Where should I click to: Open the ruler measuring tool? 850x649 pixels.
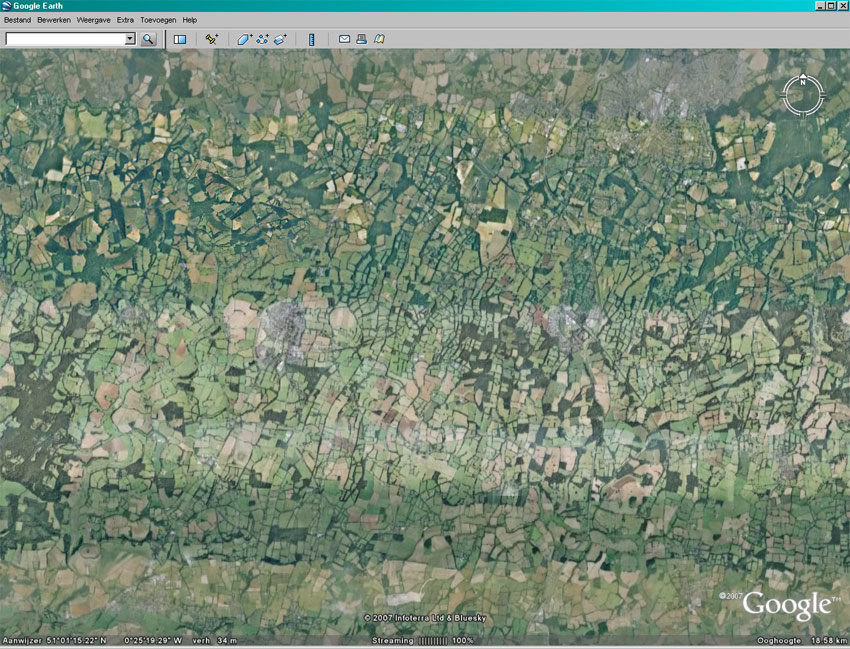pos(312,39)
